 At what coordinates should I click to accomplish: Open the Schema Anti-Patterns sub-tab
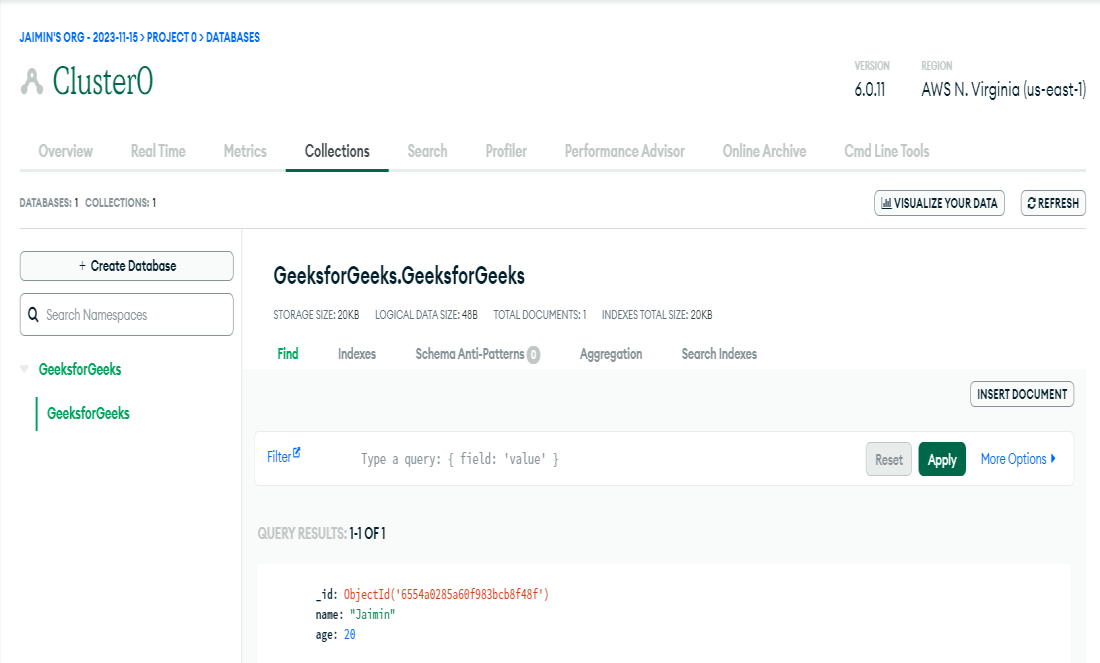(469, 354)
